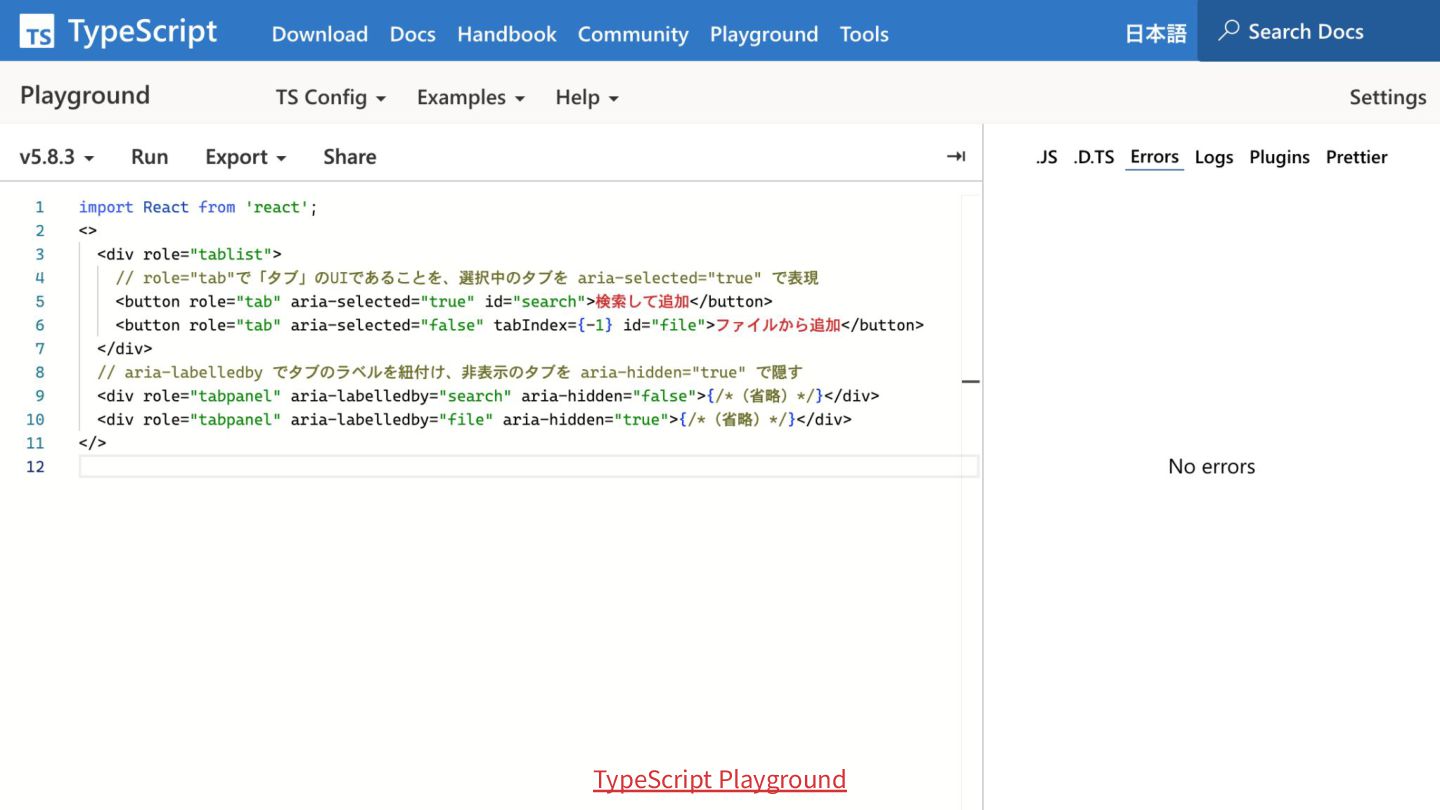Select the Logs tab
The height and width of the screenshot is (810, 1440).
tap(1214, 157)
